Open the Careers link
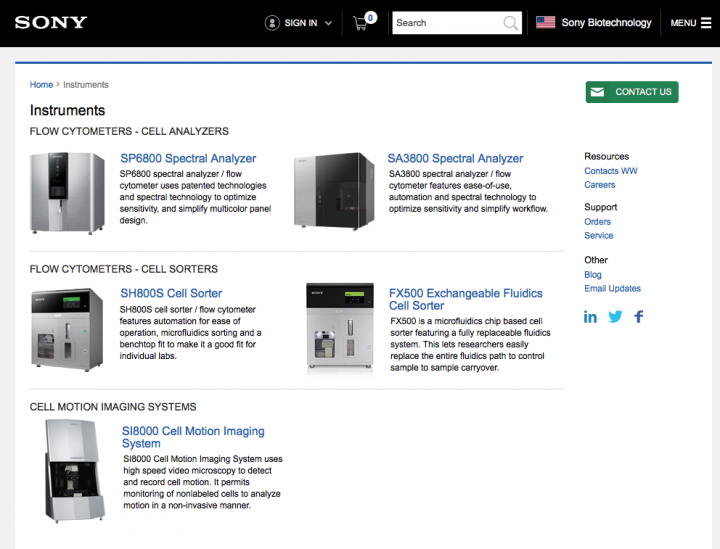720x549 pixels. point(600,185)
